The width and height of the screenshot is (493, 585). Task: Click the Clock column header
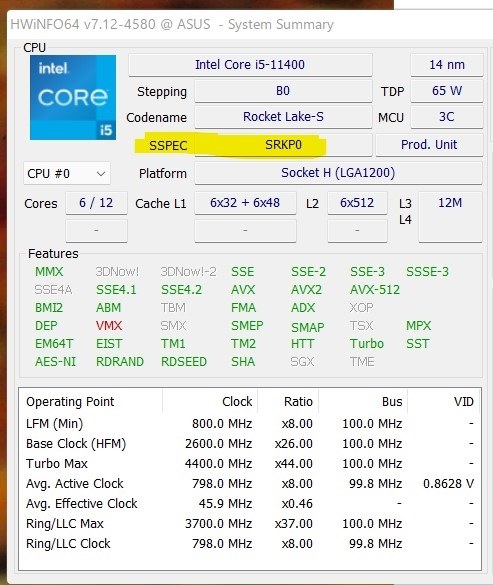210,402
